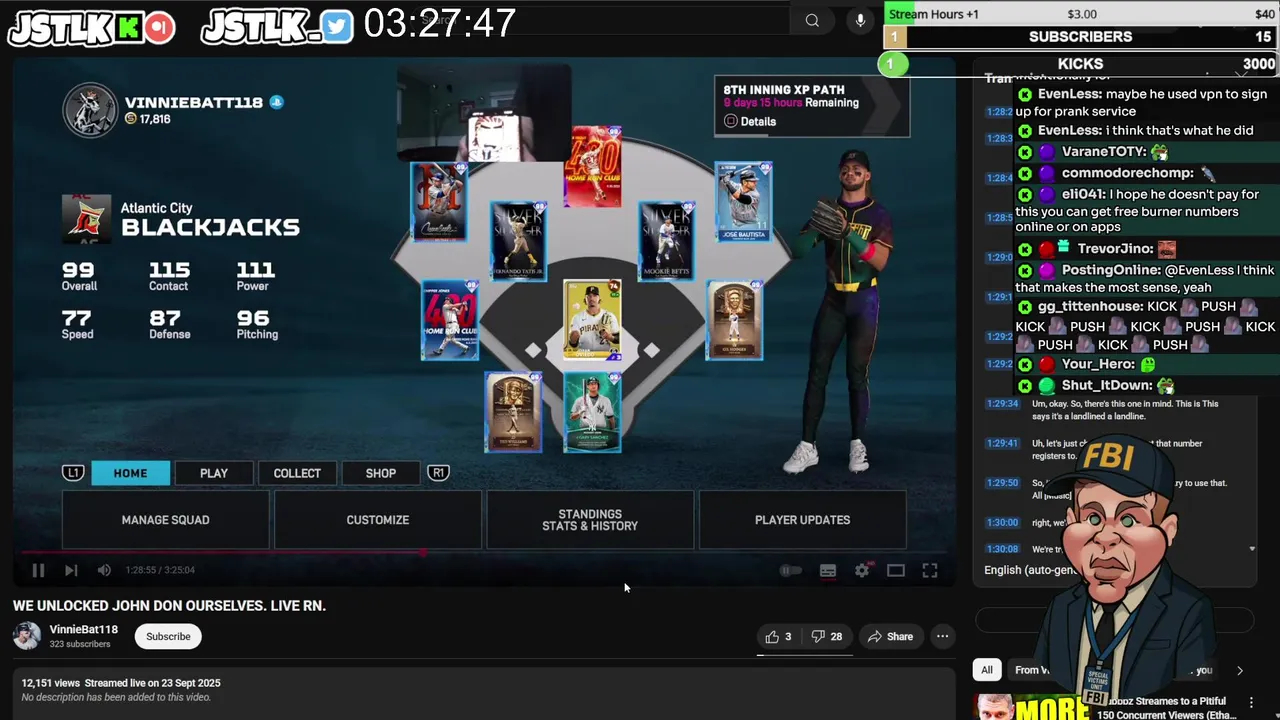The width and height of the screenshot is (1280, 720).
Task: Subscribe to VinnieBat118 channel
Action: point(168,636)
